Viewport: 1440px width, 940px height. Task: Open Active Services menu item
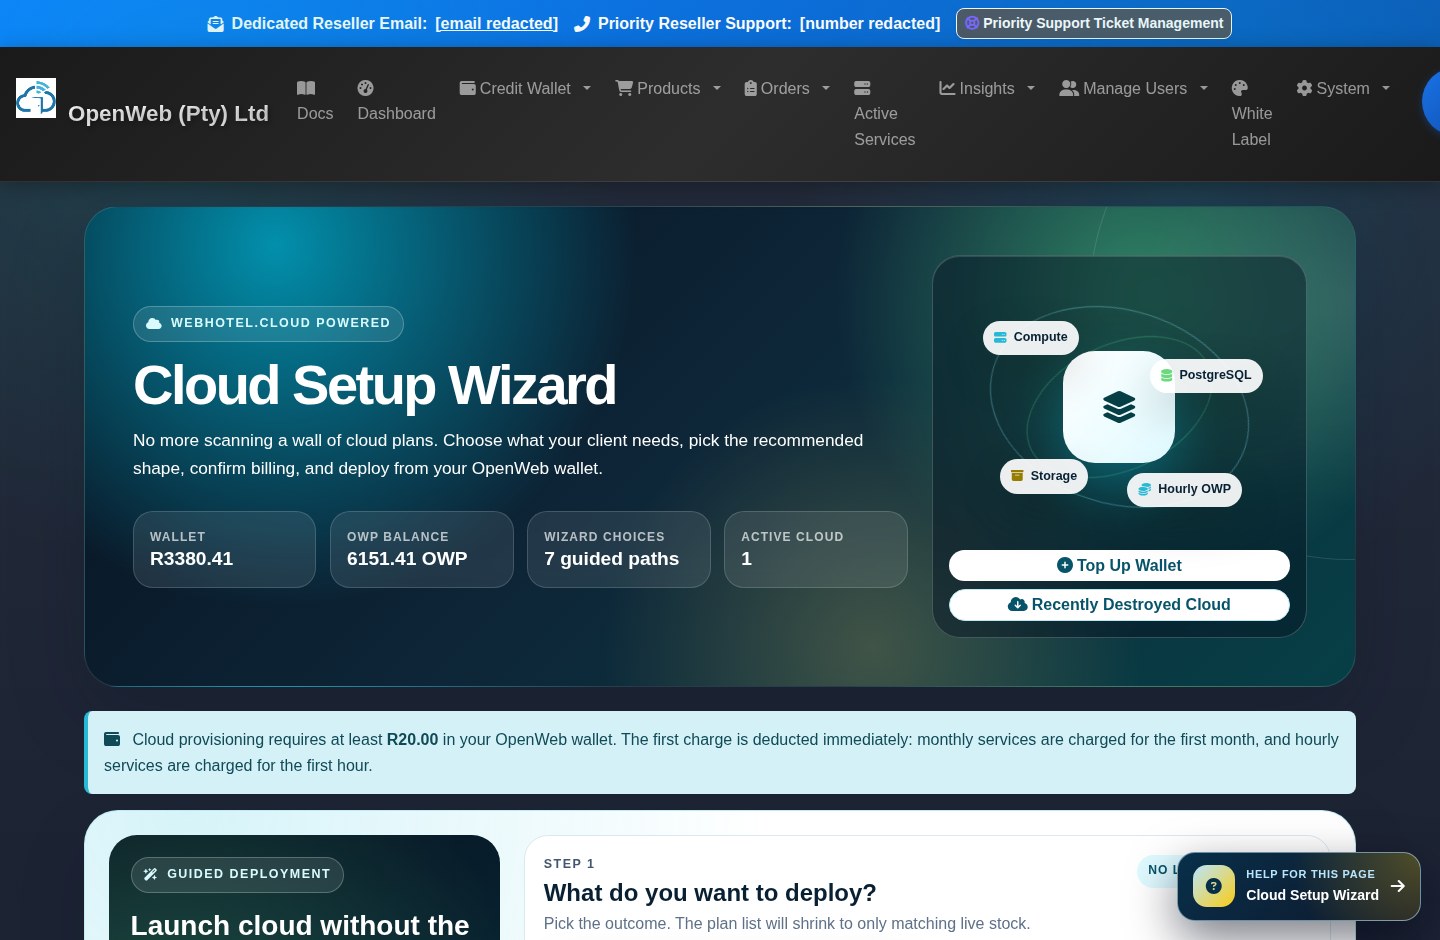(x=884, y=114)
